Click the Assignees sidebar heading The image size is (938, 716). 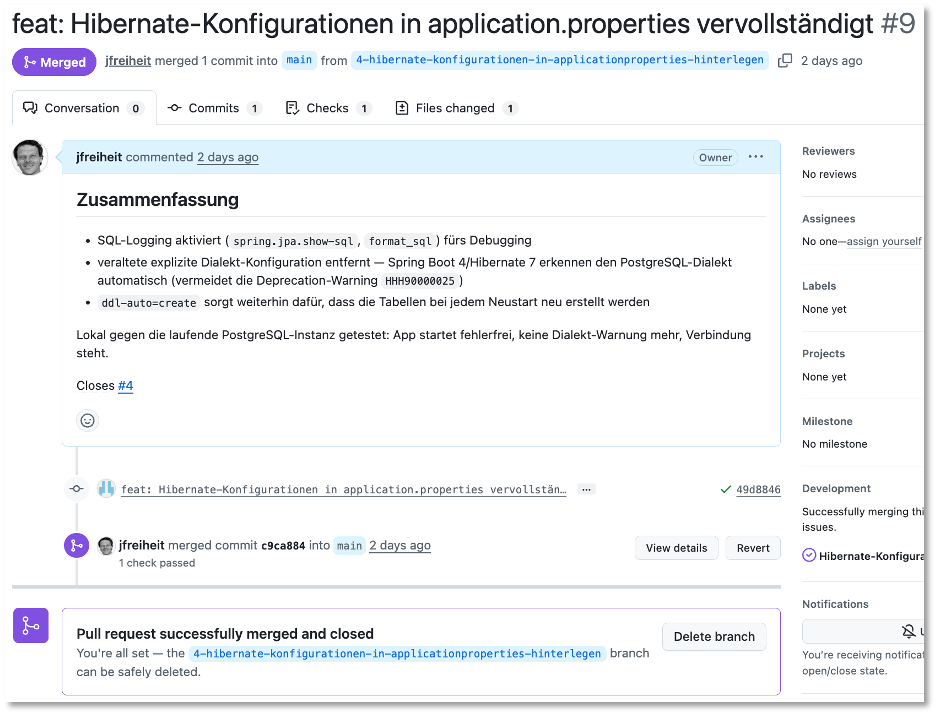pyautogui.click(x=829, y=219)
